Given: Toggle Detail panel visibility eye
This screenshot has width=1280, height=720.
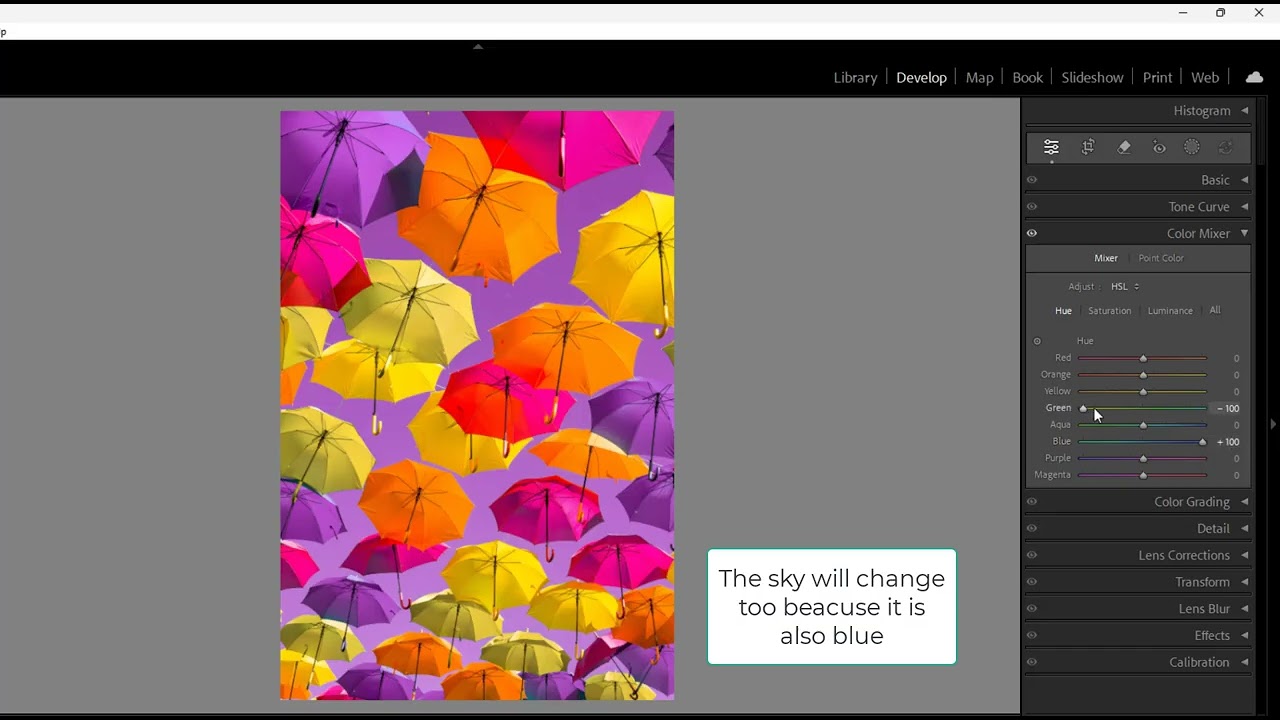Looking at the screenshot, I should (1032, 528).
